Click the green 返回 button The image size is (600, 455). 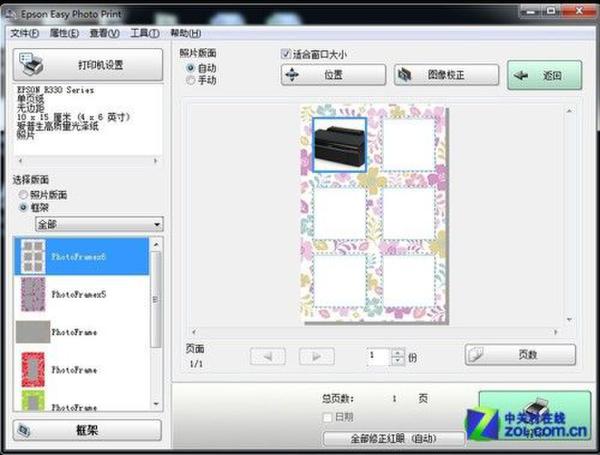pos(545,75)
